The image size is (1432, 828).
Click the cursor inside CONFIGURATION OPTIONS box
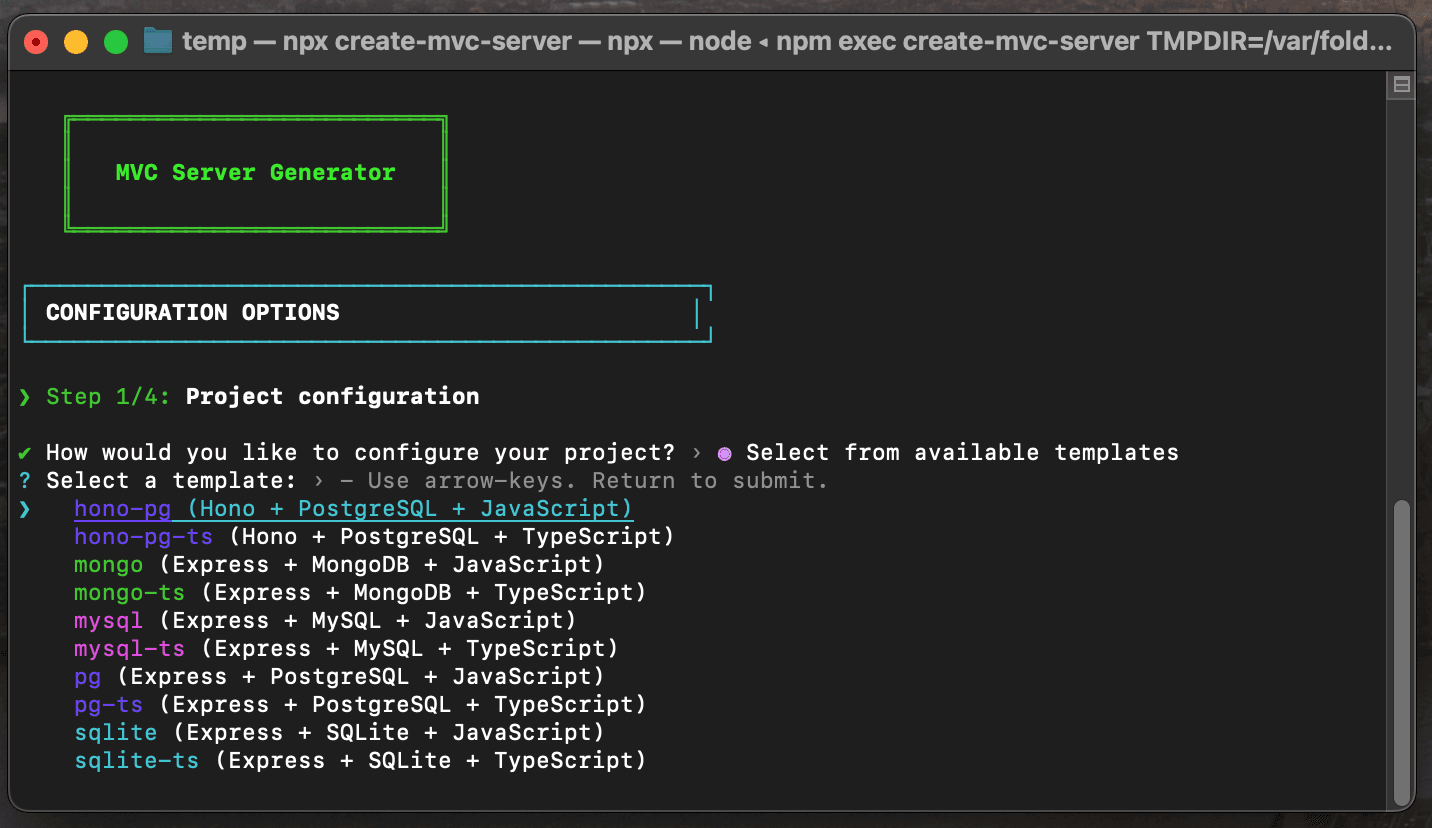point(697,313)
